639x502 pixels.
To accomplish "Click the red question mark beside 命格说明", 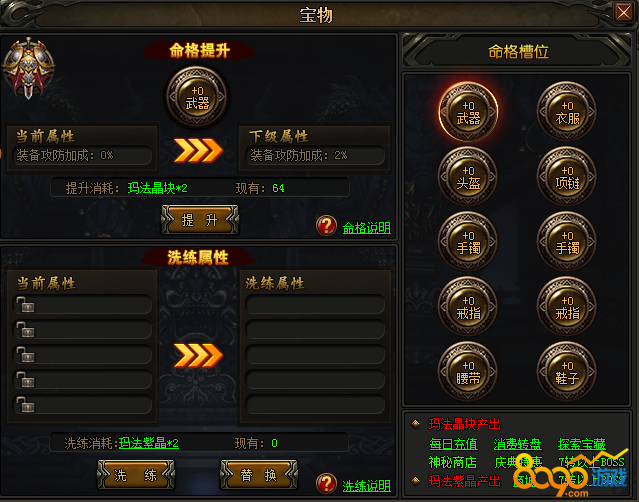I will click(x=326, y=226).
